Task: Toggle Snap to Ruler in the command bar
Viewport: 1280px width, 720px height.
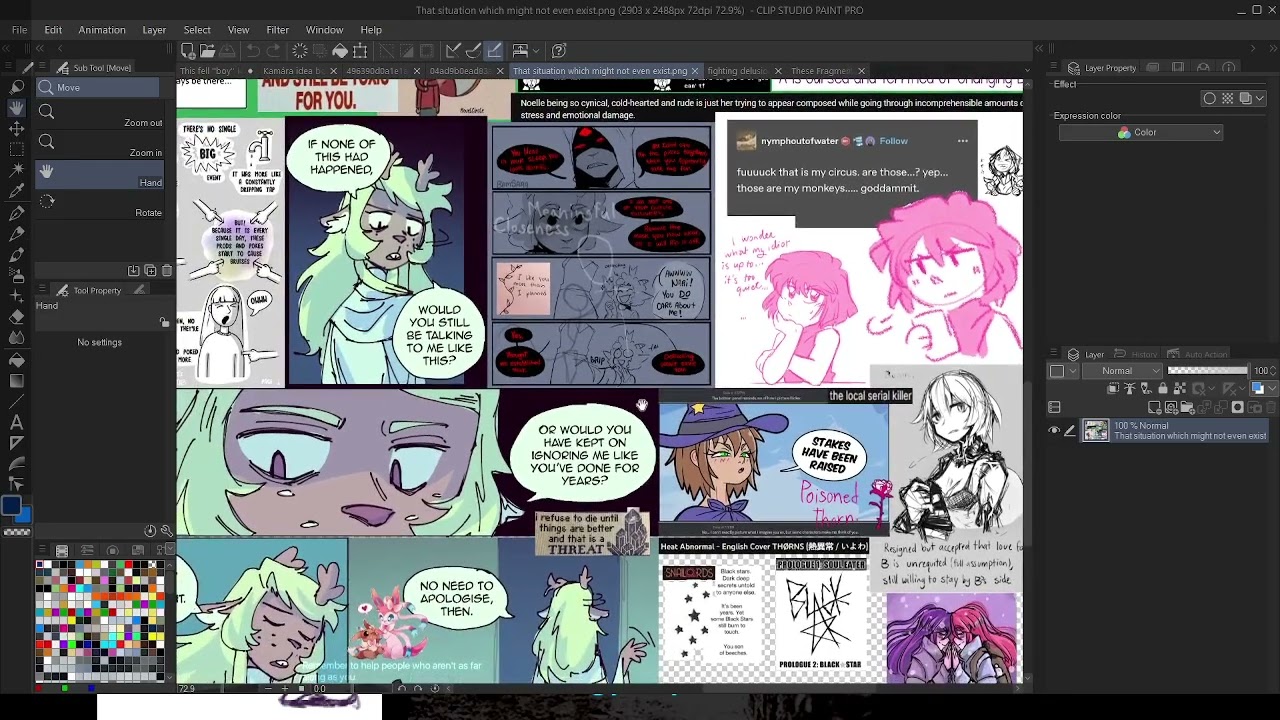Action: click(x=453, y=51)
